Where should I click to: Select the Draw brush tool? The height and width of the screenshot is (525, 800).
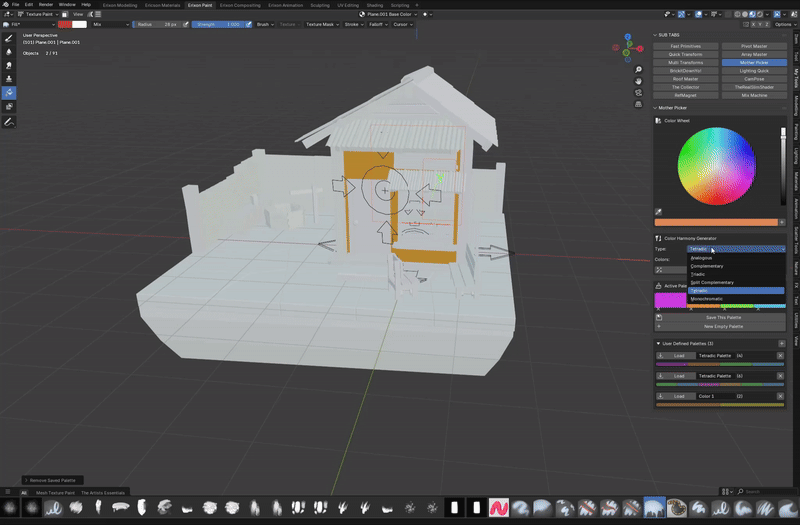[9, 38]
